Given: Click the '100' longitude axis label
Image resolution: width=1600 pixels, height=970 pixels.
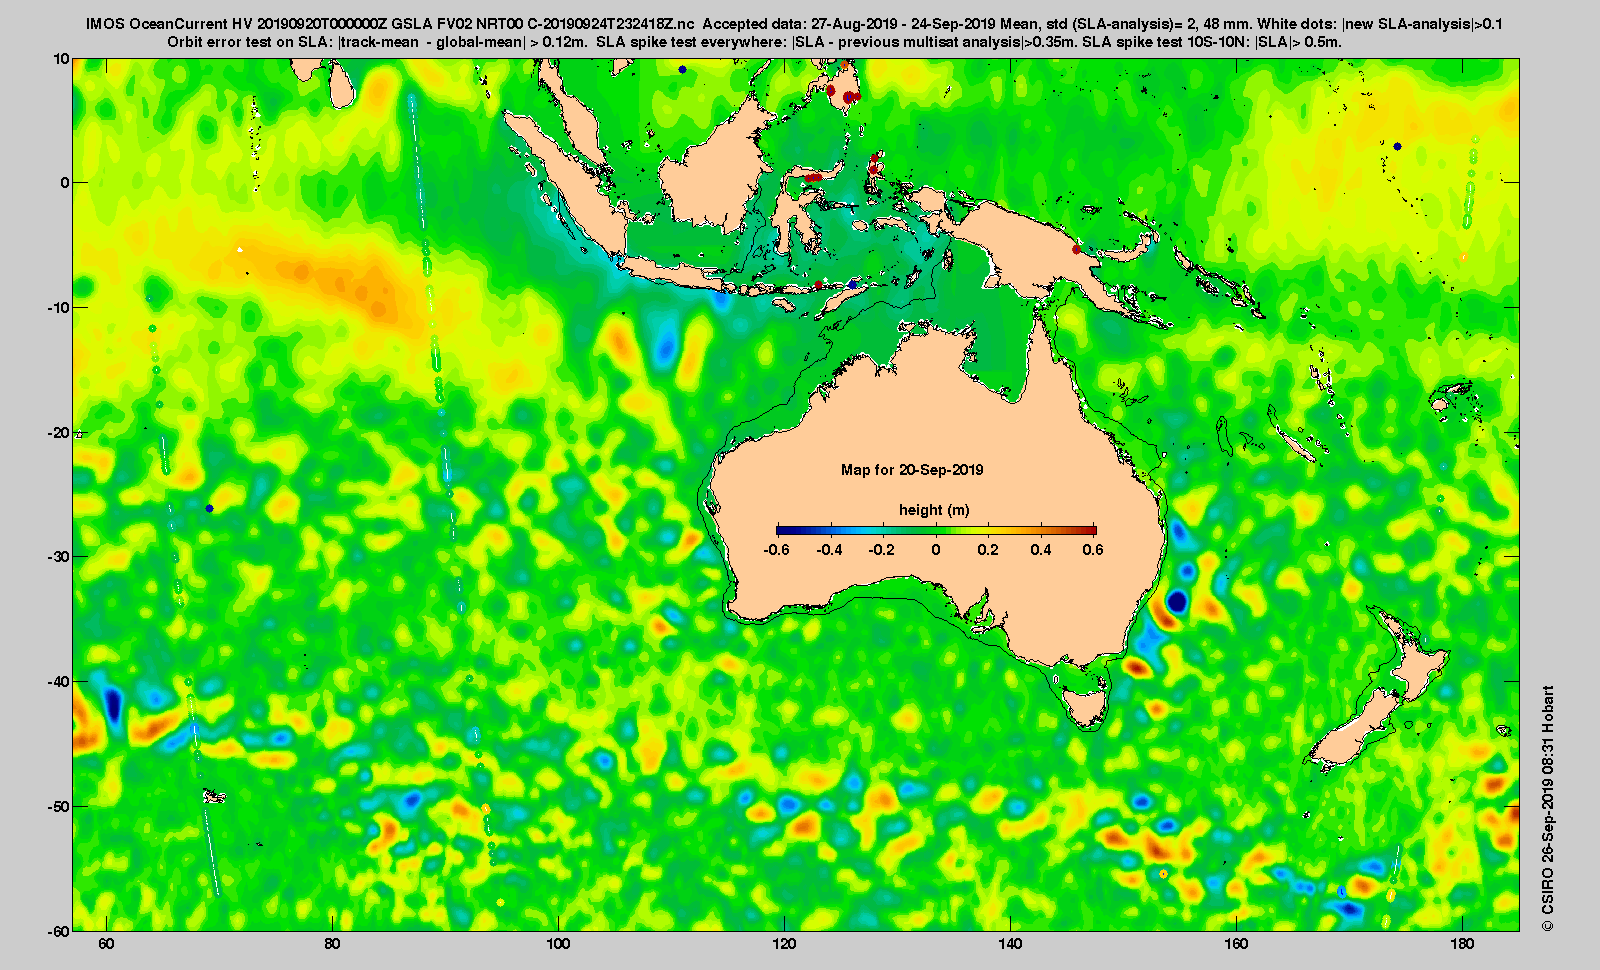Looking at the screenshot, I should (x=559, y=945).
